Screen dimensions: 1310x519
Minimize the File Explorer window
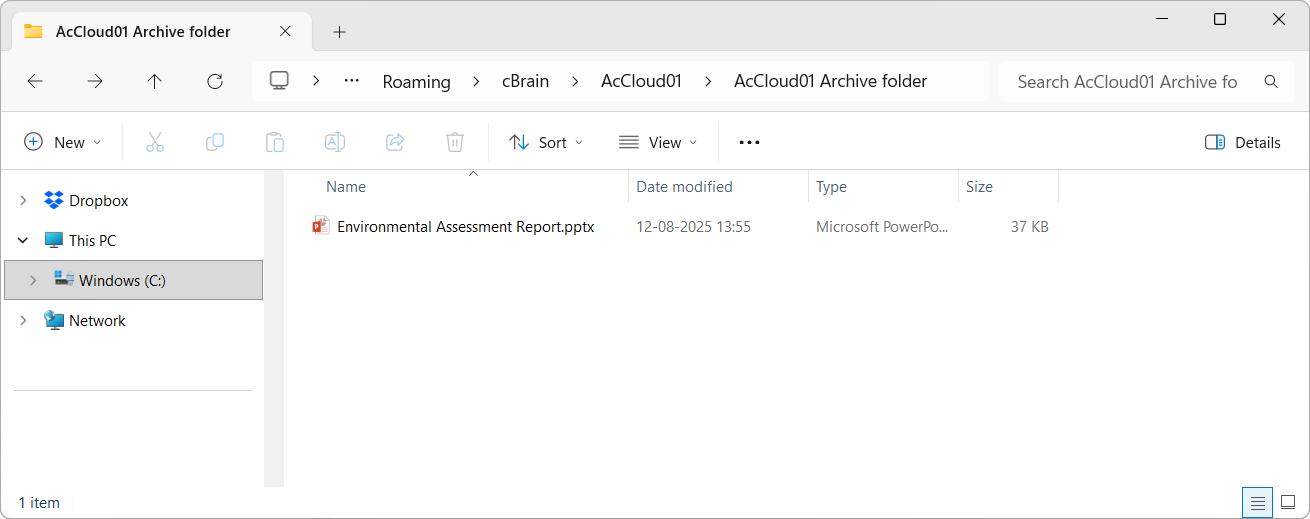[1161, 19]
